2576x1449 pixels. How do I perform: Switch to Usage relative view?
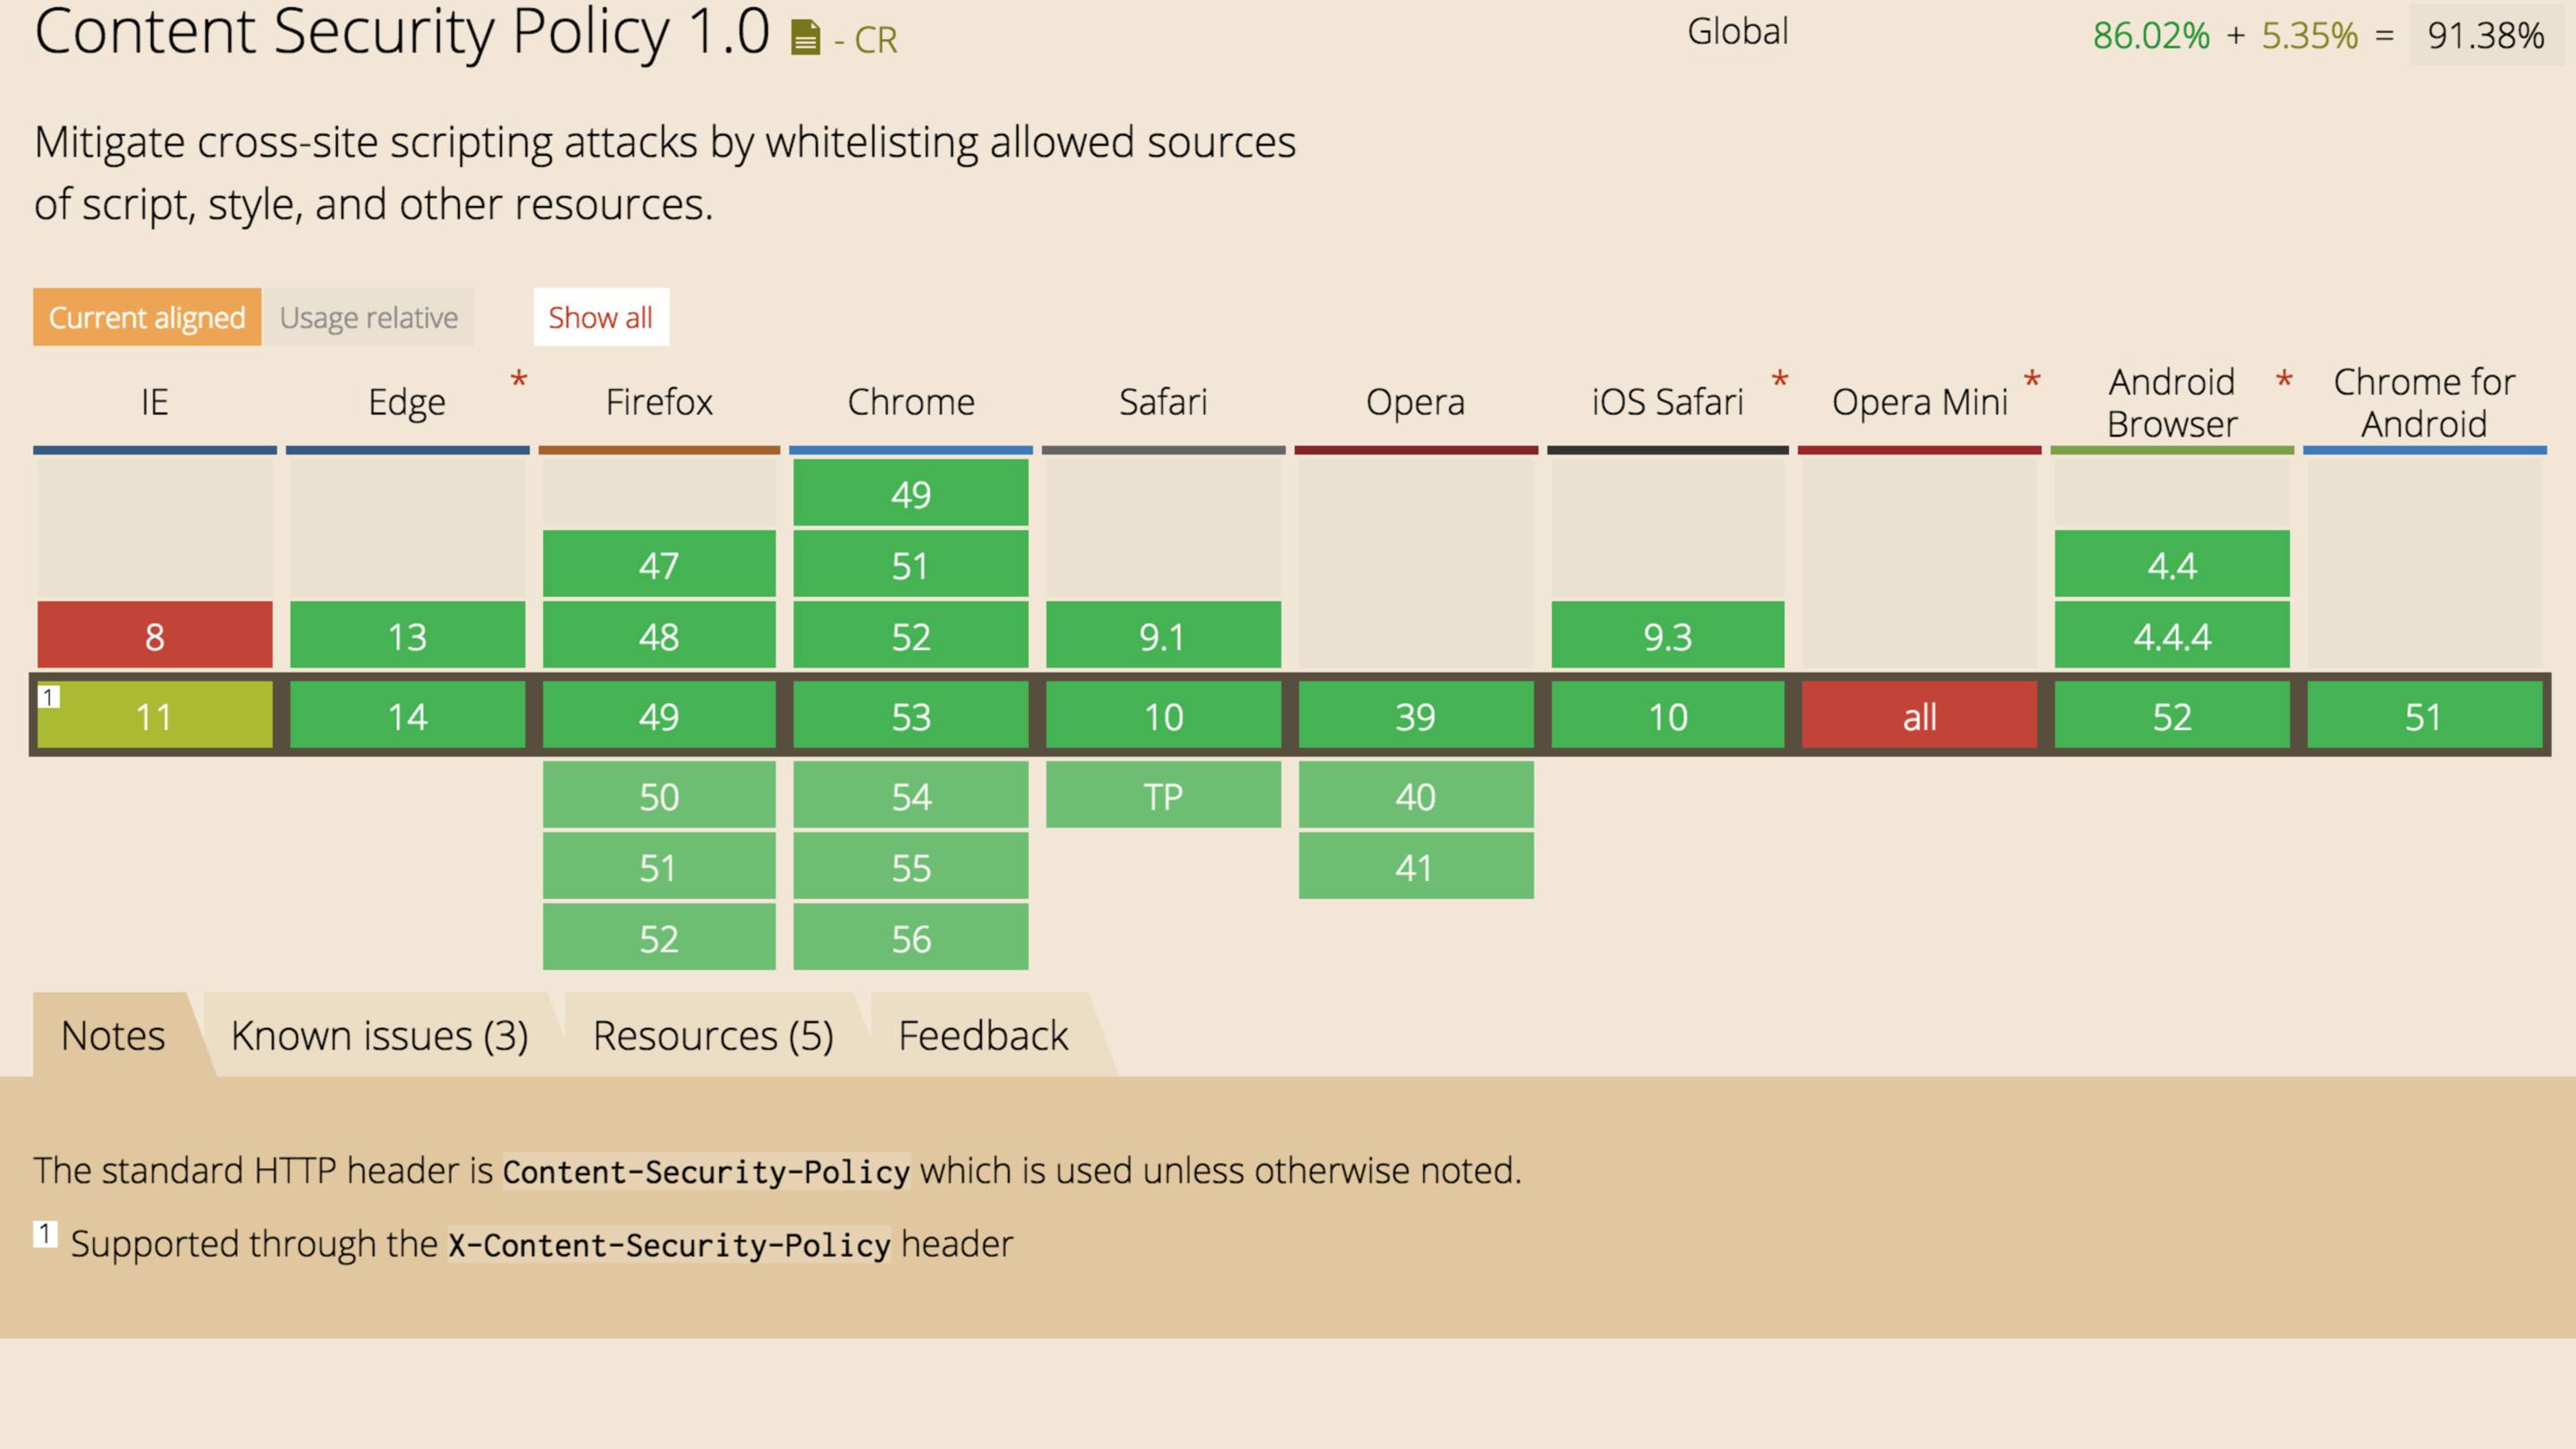(x=368, y=317)
